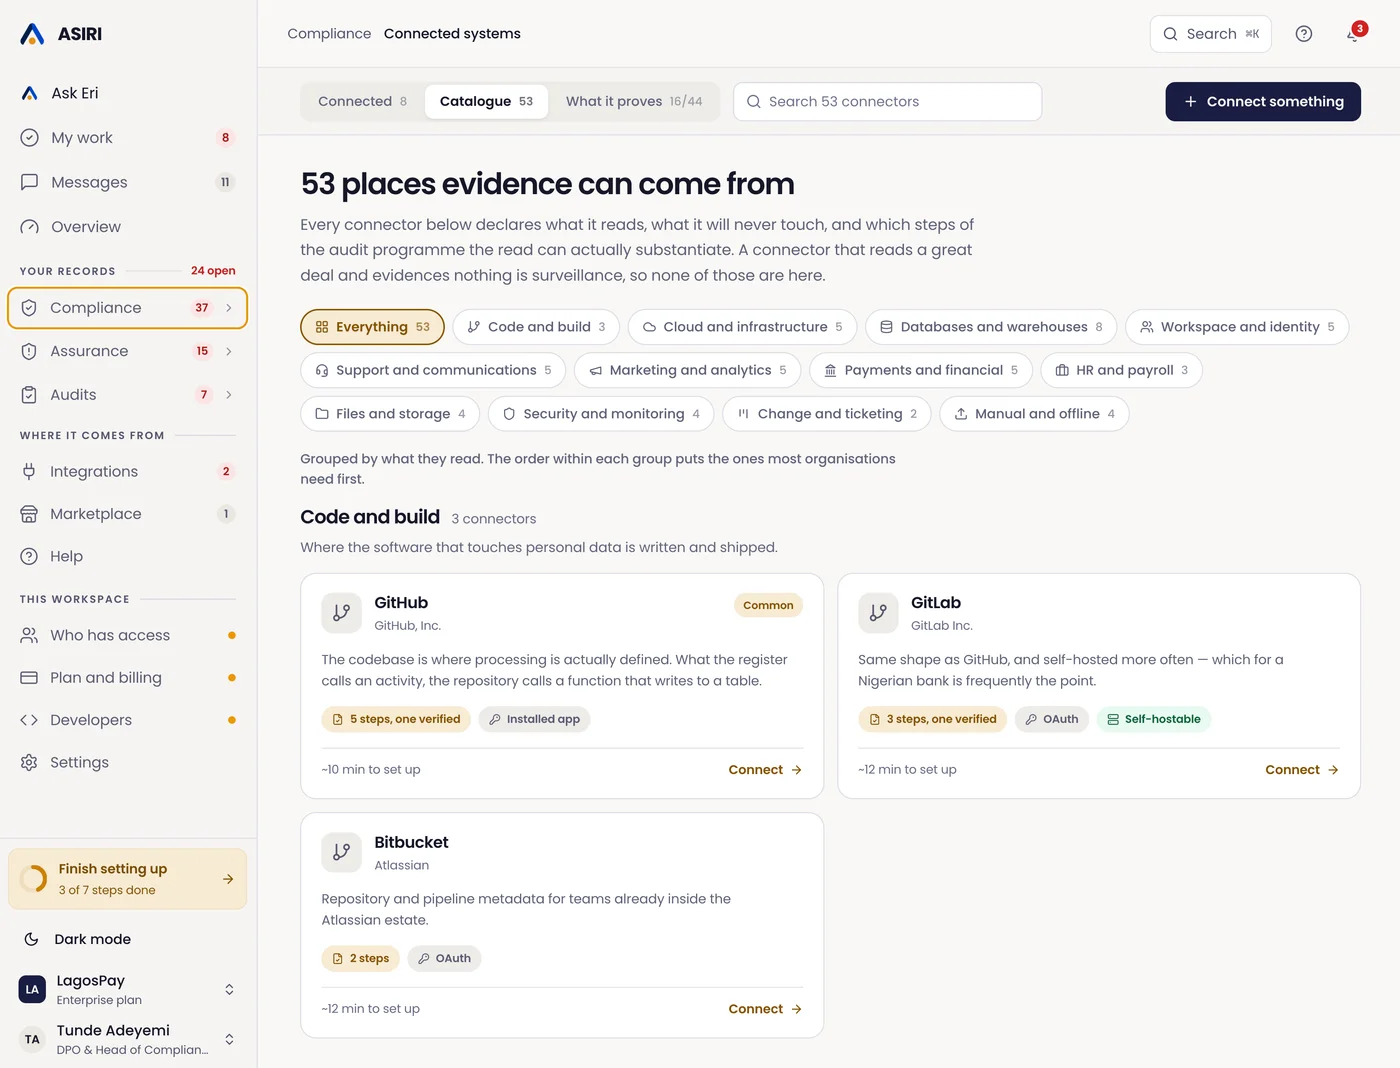Connect Bitbucket
This screenshot has width=1400, height=1068.
(765, 1009)
